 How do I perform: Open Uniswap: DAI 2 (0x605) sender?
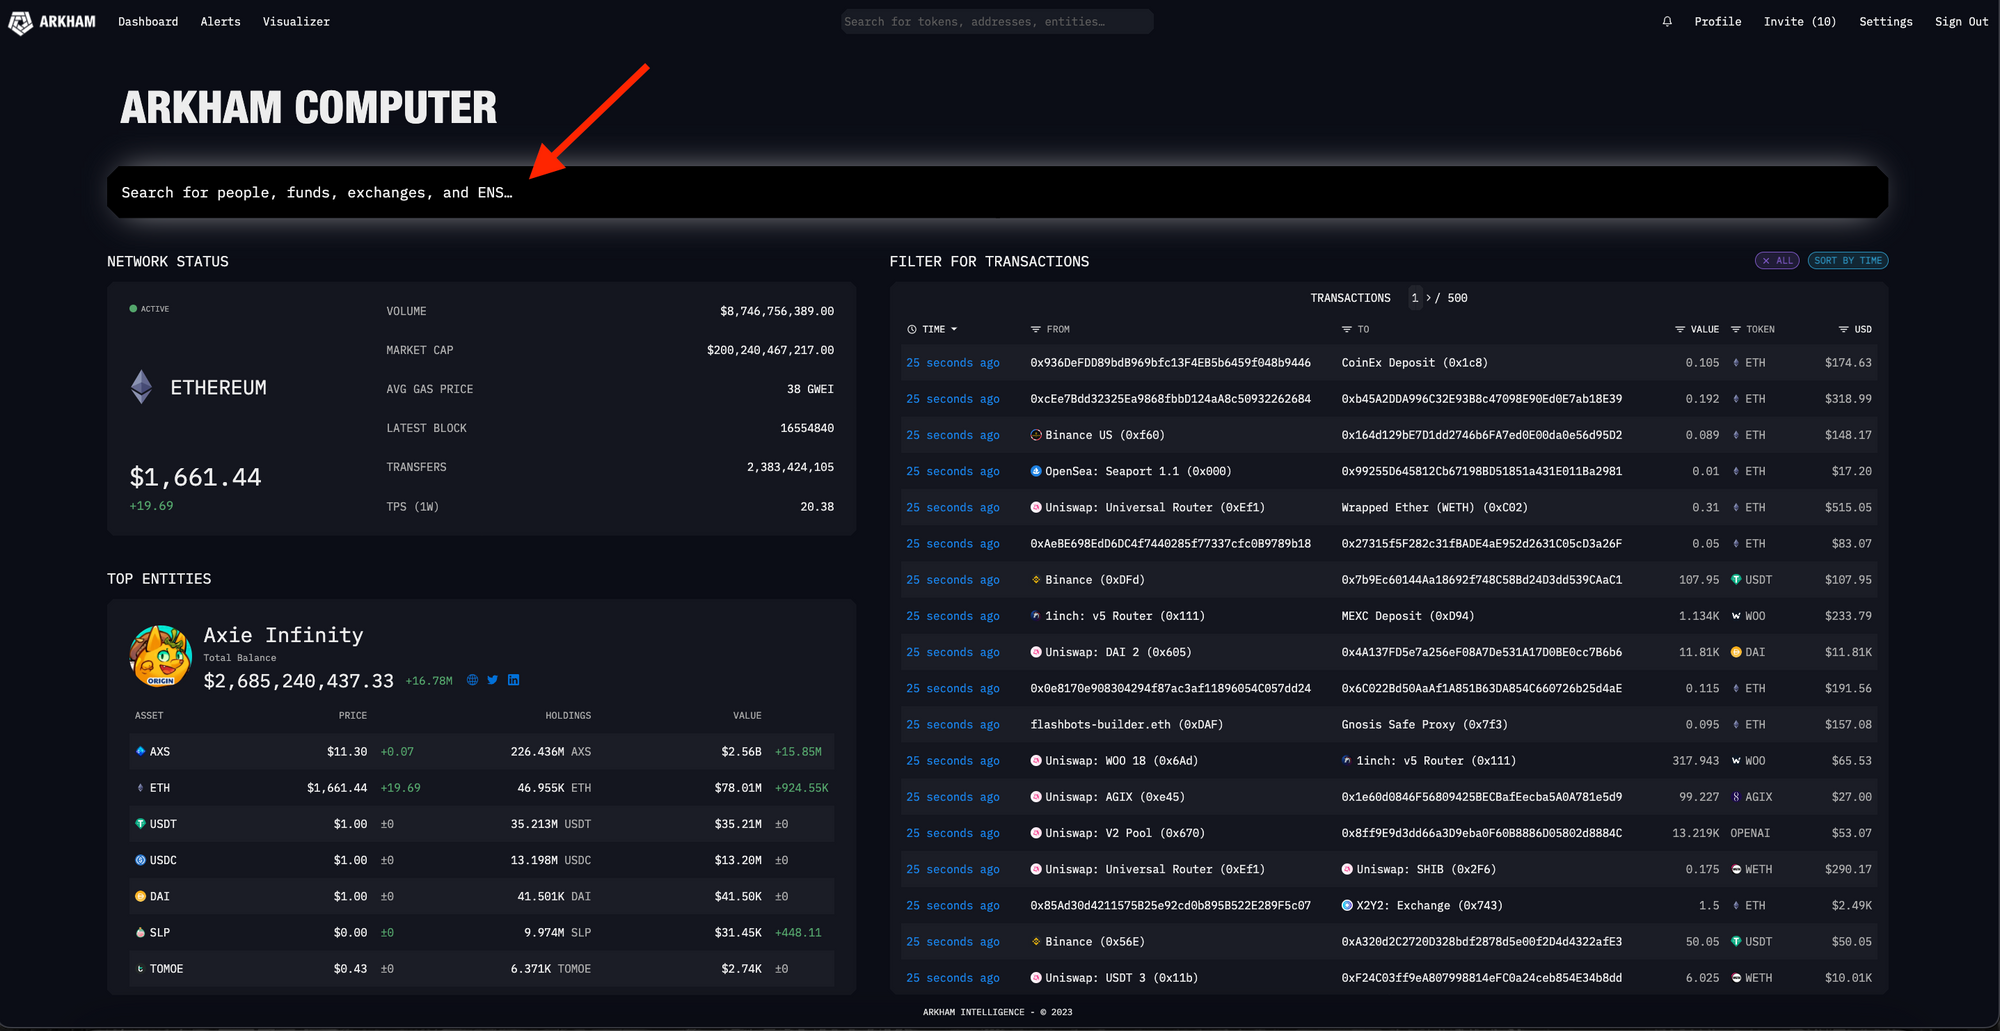pyautogui.click(x=1118, y=652)
